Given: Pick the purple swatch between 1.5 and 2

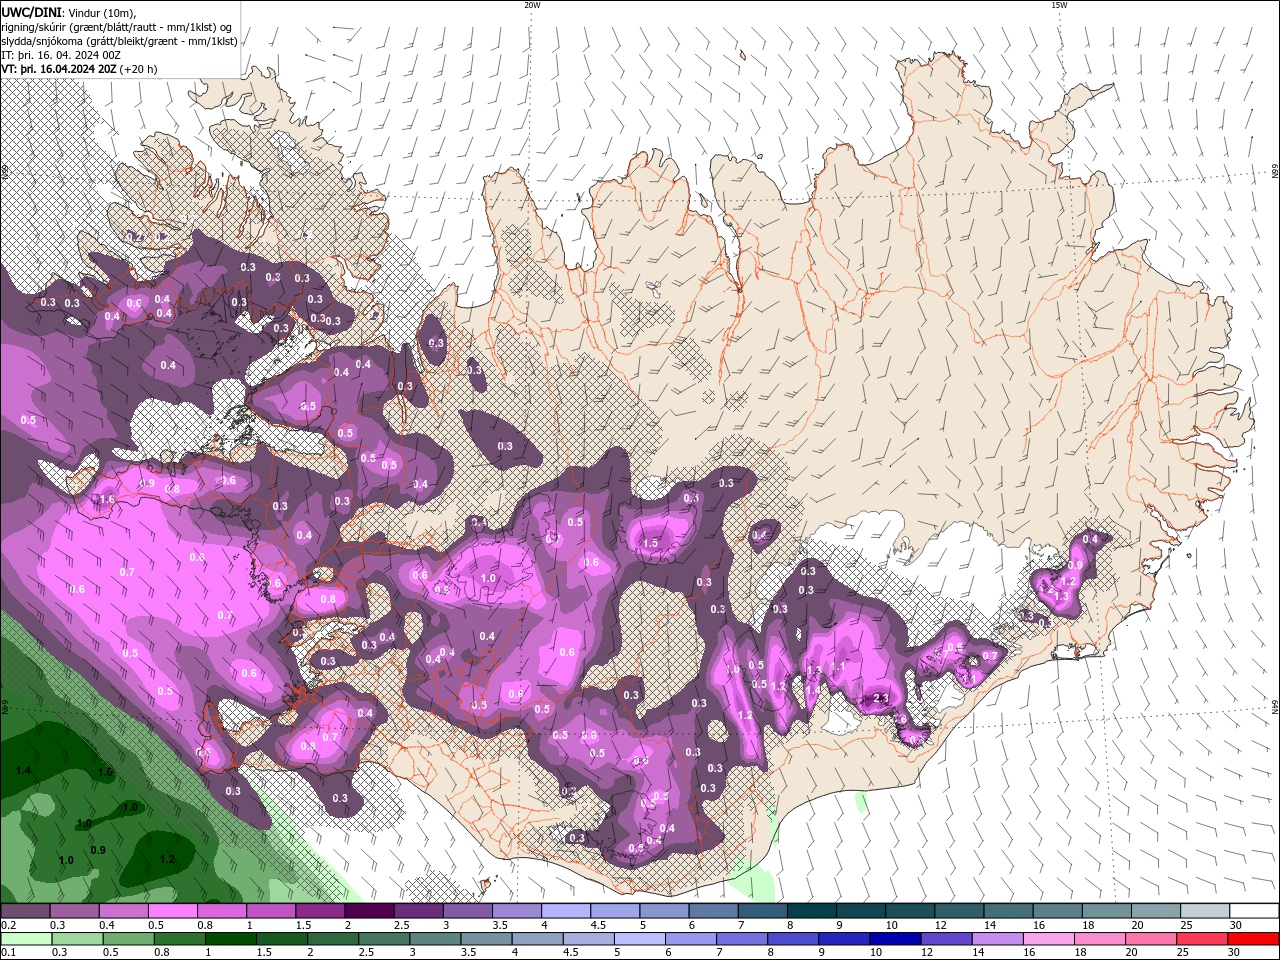Looking at the screenshot, I should (320, 911).
